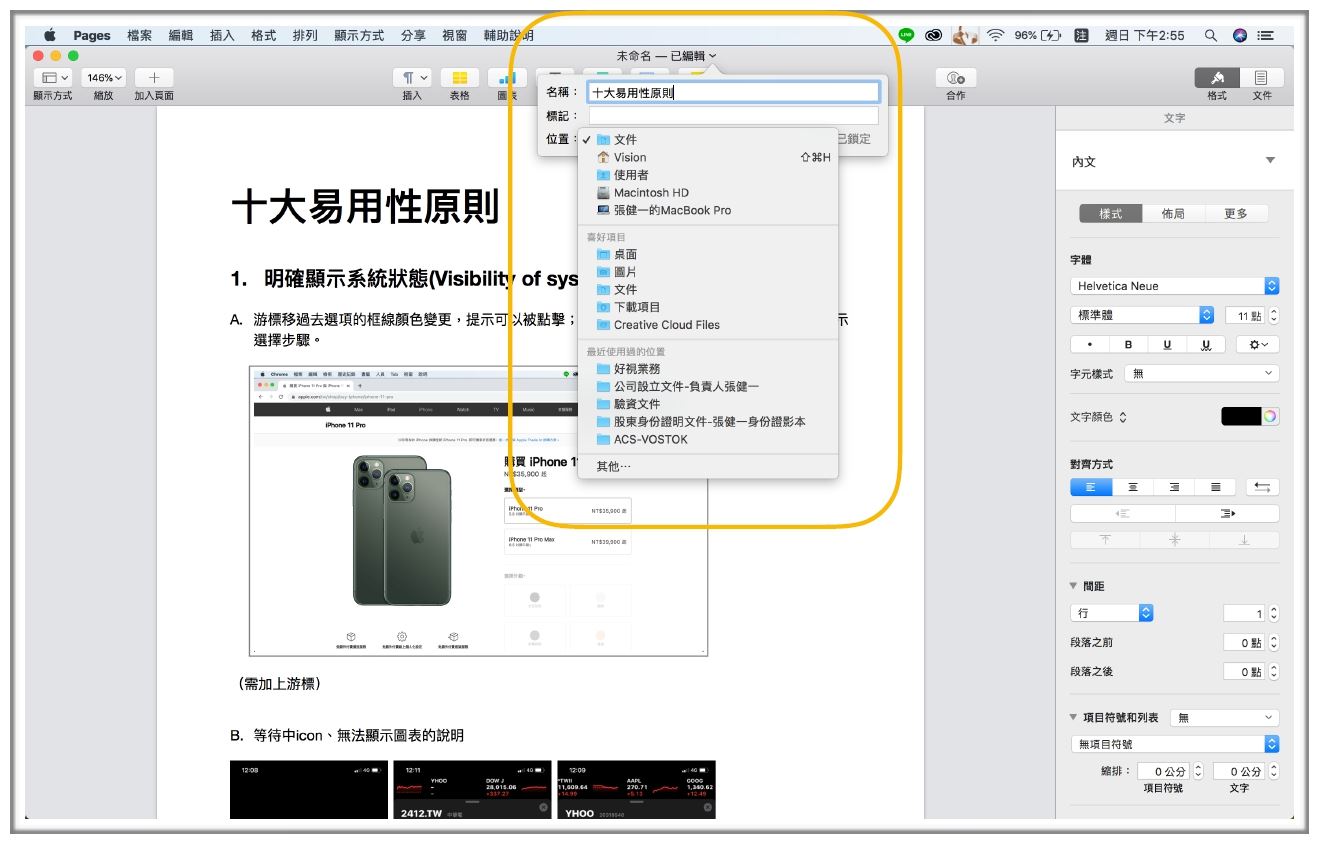Toggle the wavy underline U button
Viewport: 1326px width, 844px height.
pos(1206,344)
